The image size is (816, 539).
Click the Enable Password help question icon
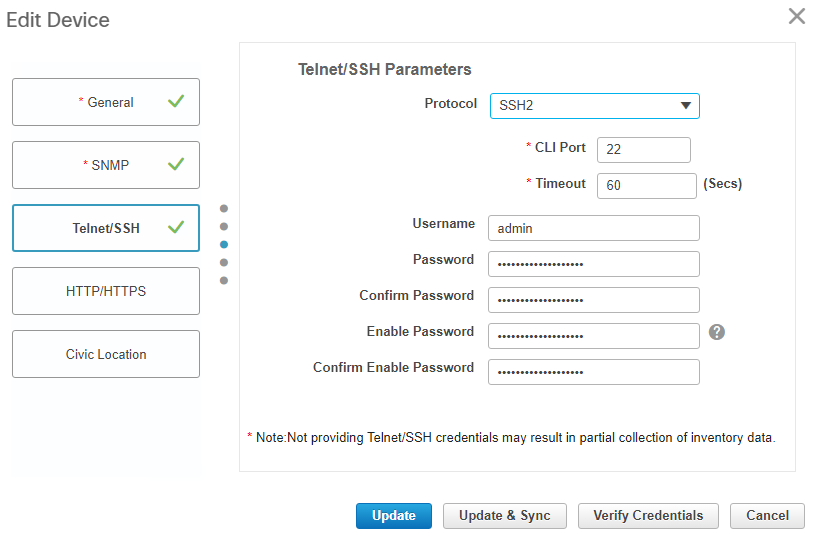716,332
